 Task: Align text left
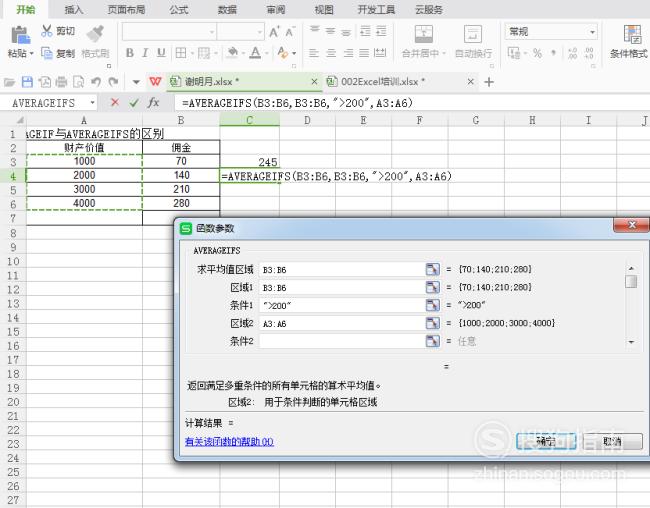(x=314, y=53)
